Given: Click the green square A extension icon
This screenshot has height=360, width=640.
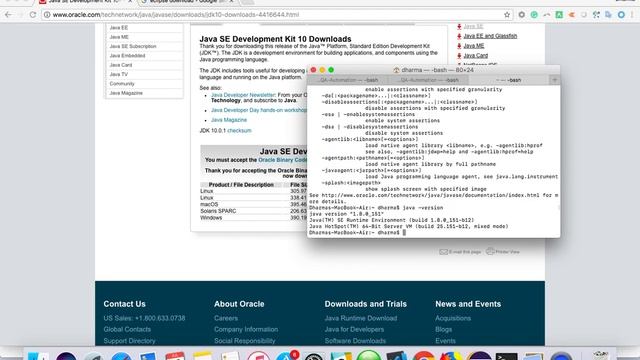Looking at the screenshot, I should click(x=559, y=15).
